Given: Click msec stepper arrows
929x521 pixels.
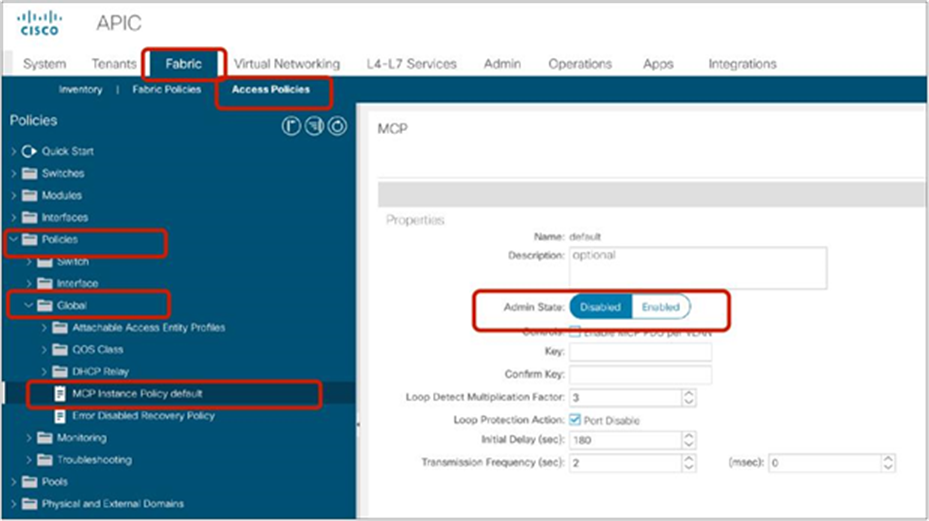Looking at the screenshot, I should 888,462.
